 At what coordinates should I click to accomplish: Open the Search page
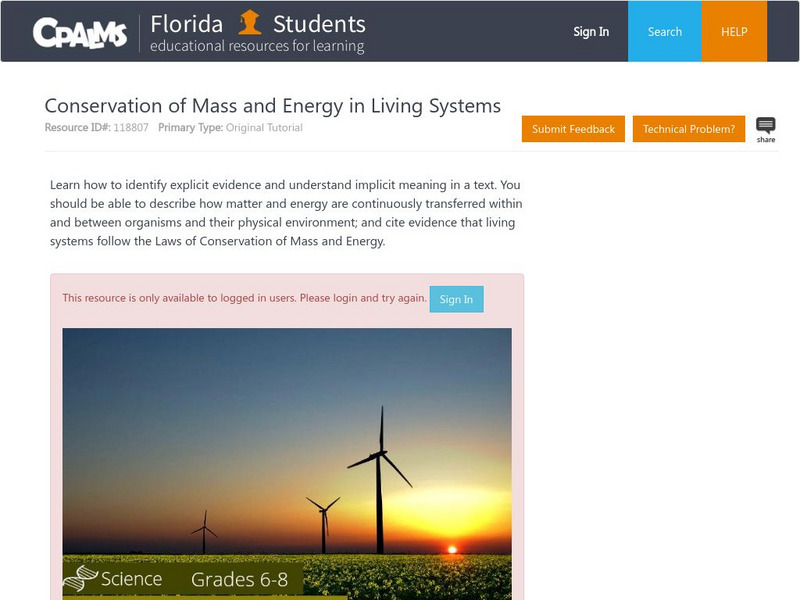664,31
